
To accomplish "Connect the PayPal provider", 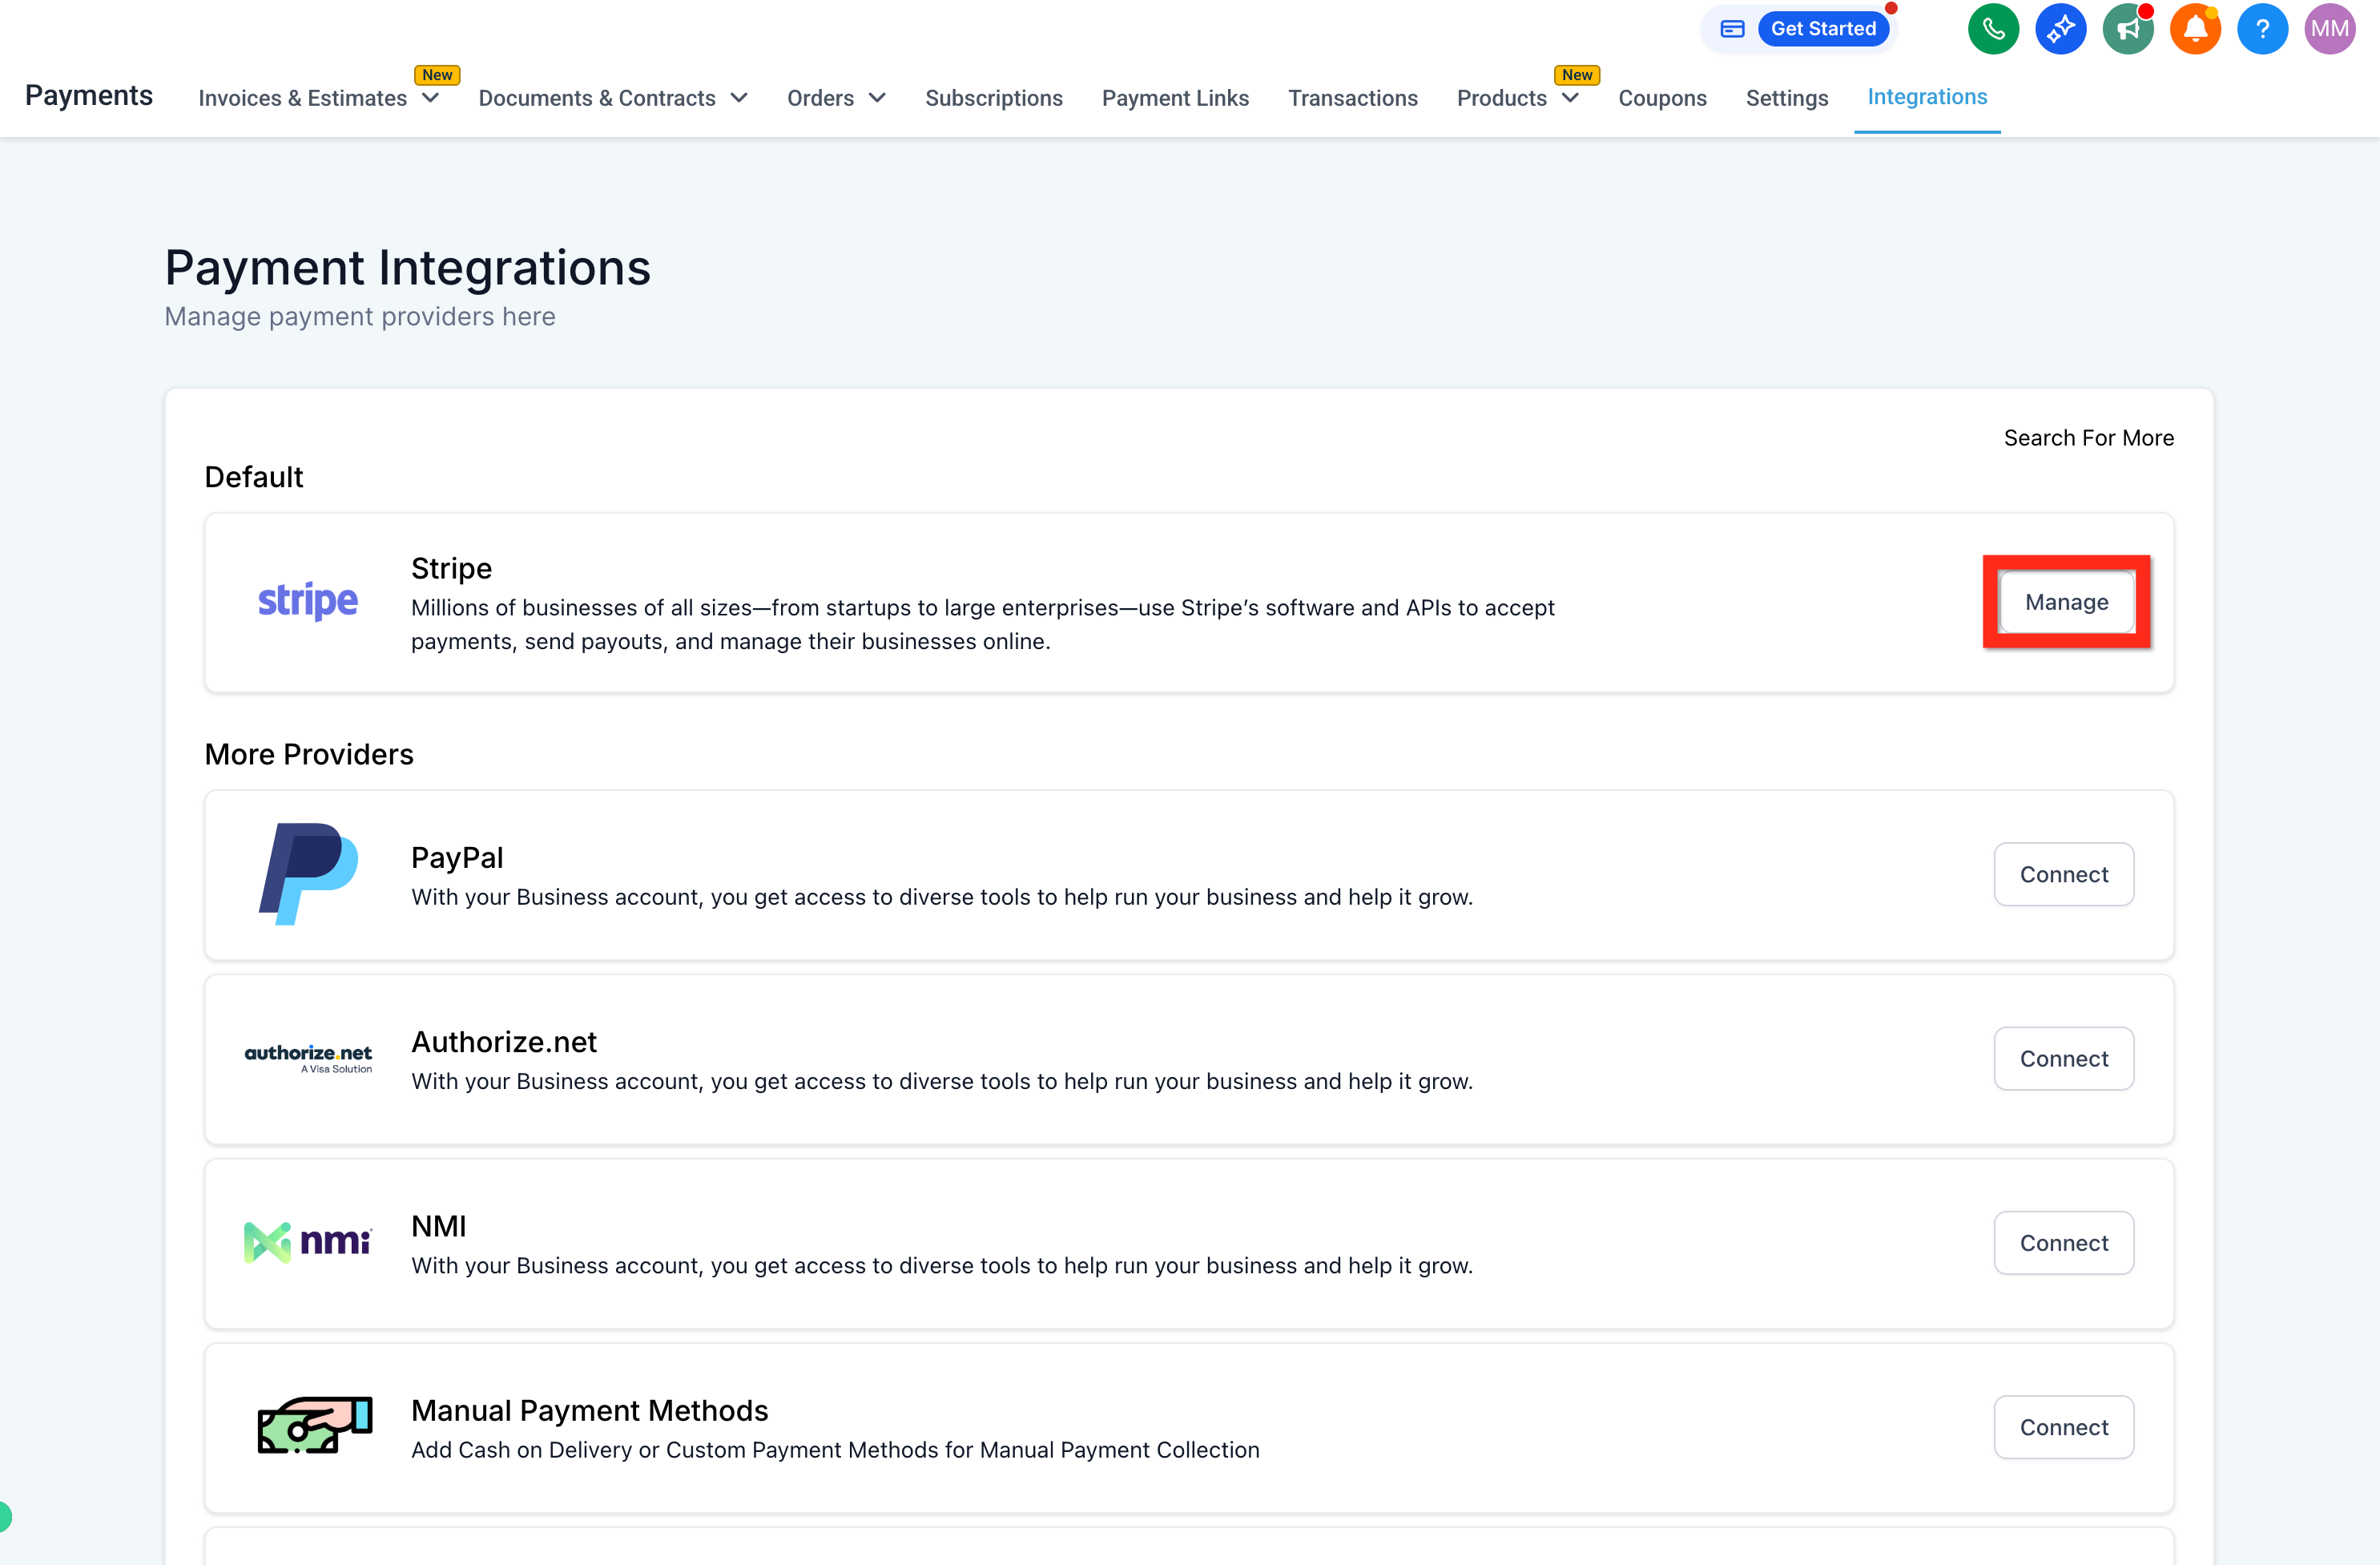I will coord(2064,874).
